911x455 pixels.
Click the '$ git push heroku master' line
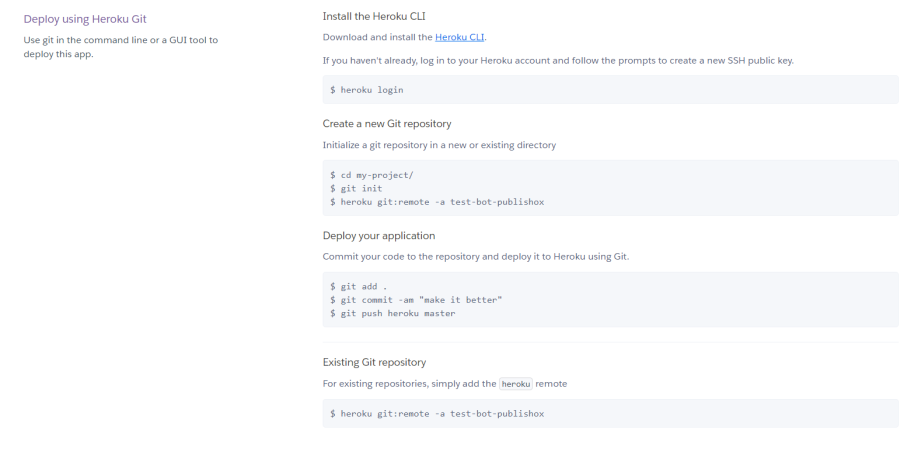coord(393,313)
